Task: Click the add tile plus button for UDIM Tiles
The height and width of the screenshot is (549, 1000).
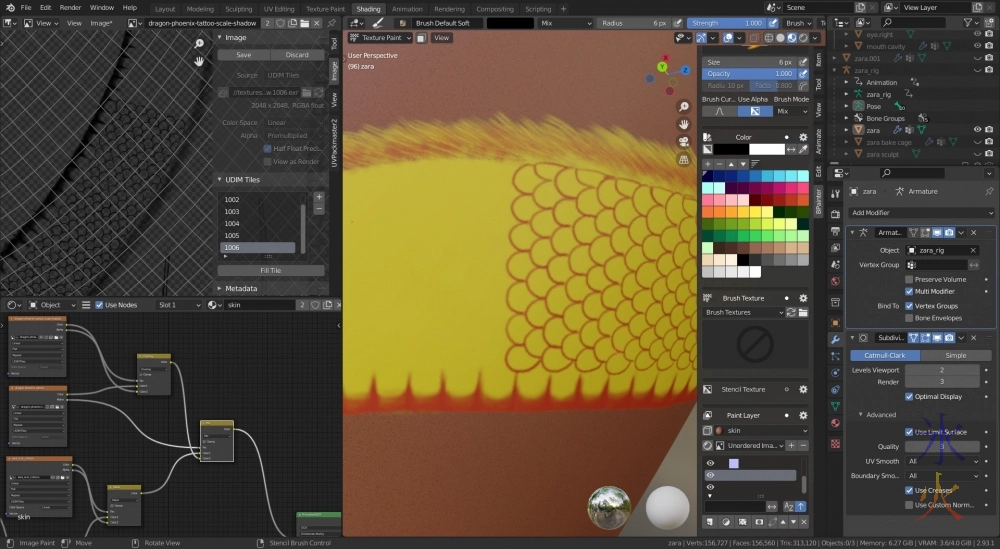Action: [x=319, y=197]
